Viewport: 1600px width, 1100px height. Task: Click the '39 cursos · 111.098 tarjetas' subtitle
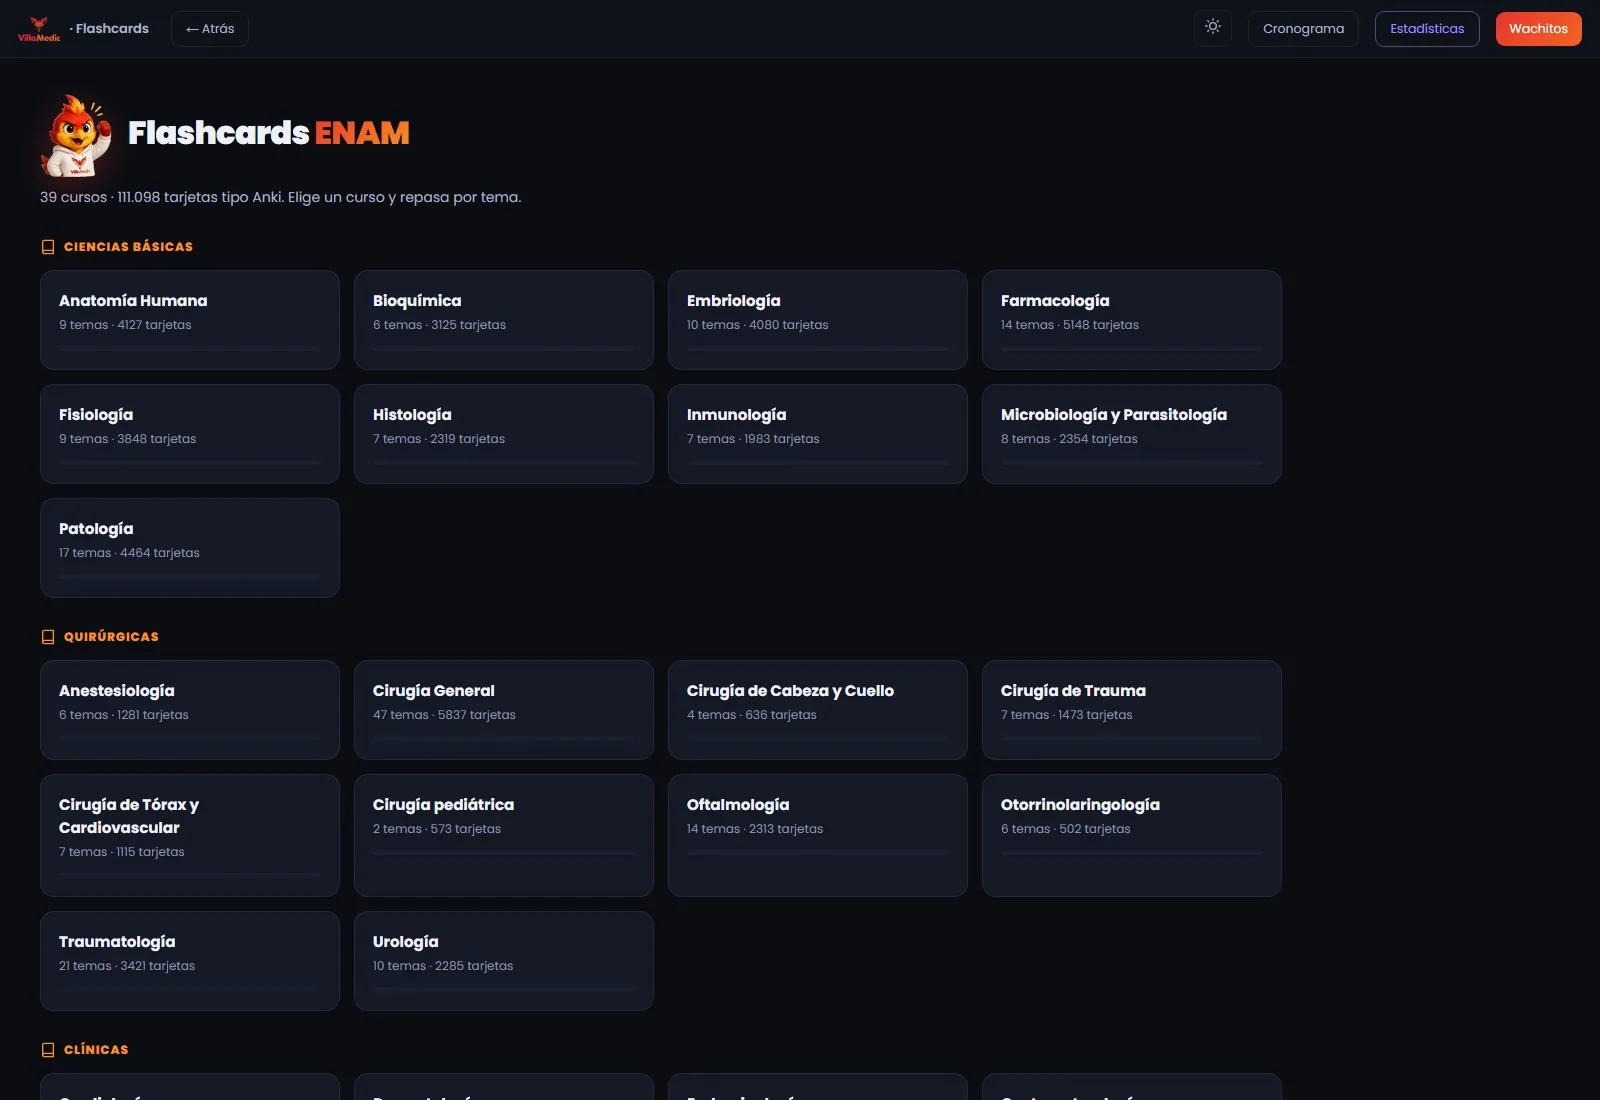coord(281,197)
